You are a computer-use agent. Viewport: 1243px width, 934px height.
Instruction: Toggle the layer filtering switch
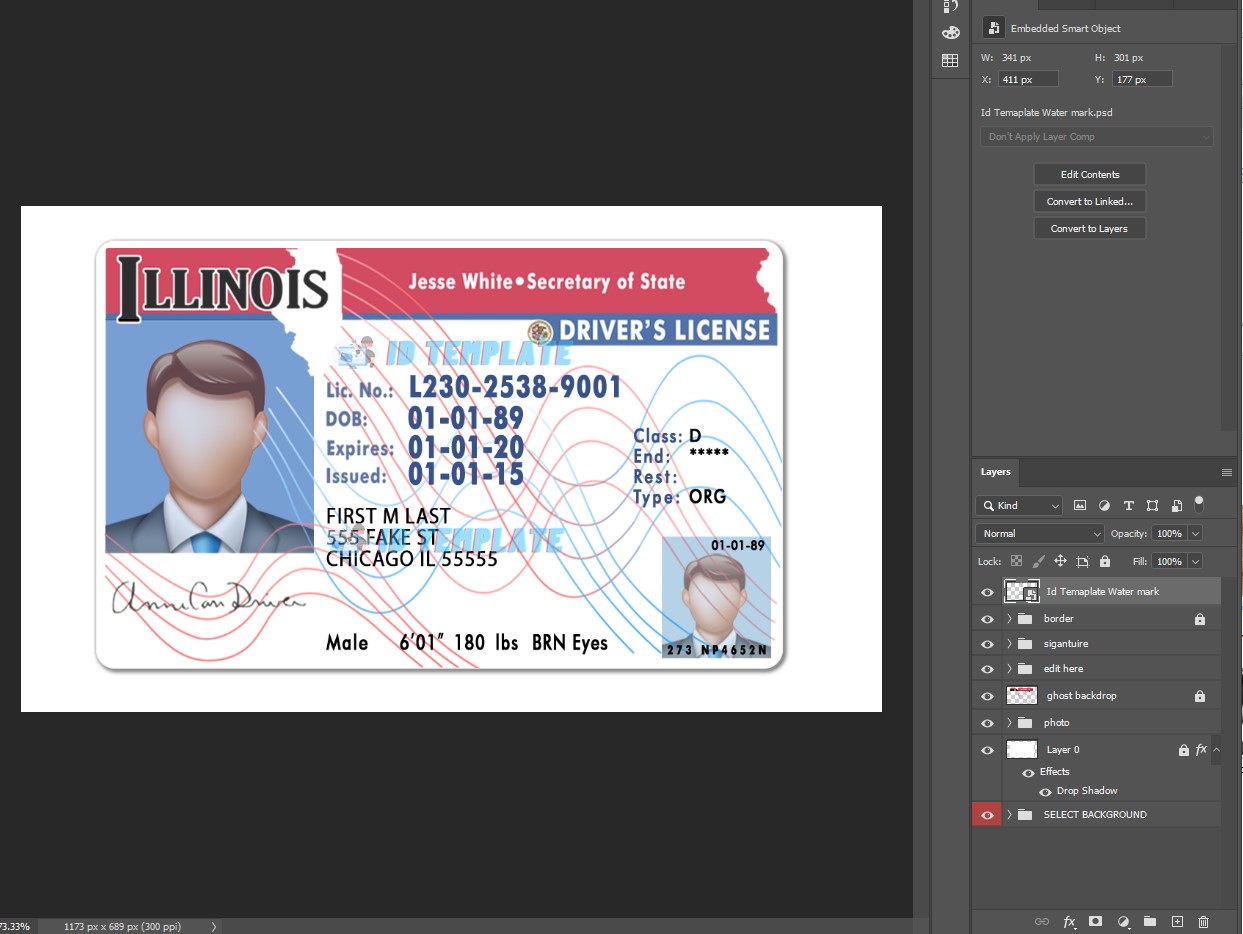pos(1199,503)
